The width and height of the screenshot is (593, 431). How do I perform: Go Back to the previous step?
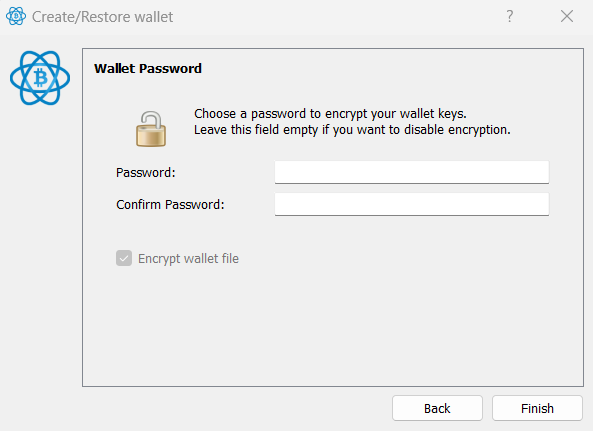(x=437, y=408)
